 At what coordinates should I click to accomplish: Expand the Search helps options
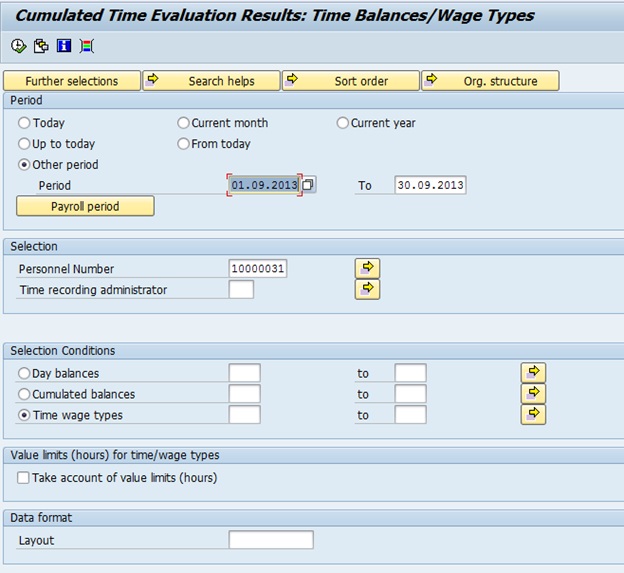coord(211,81)
